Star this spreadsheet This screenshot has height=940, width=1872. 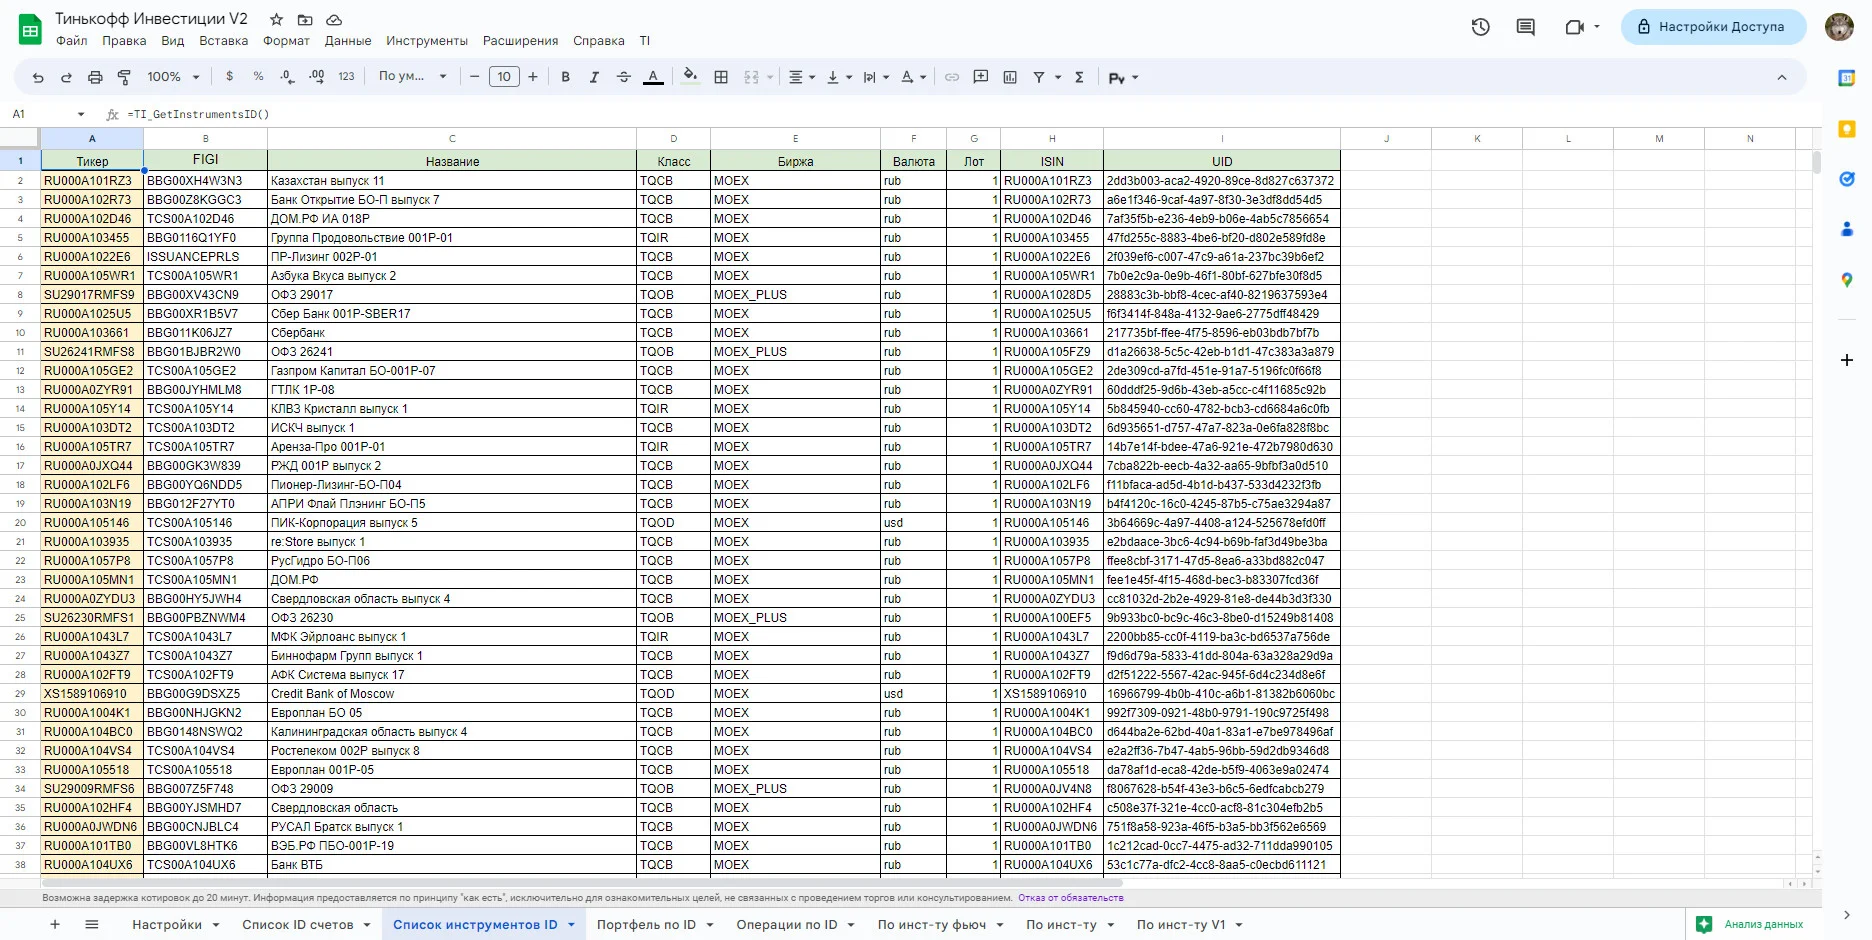click(277, 20)
